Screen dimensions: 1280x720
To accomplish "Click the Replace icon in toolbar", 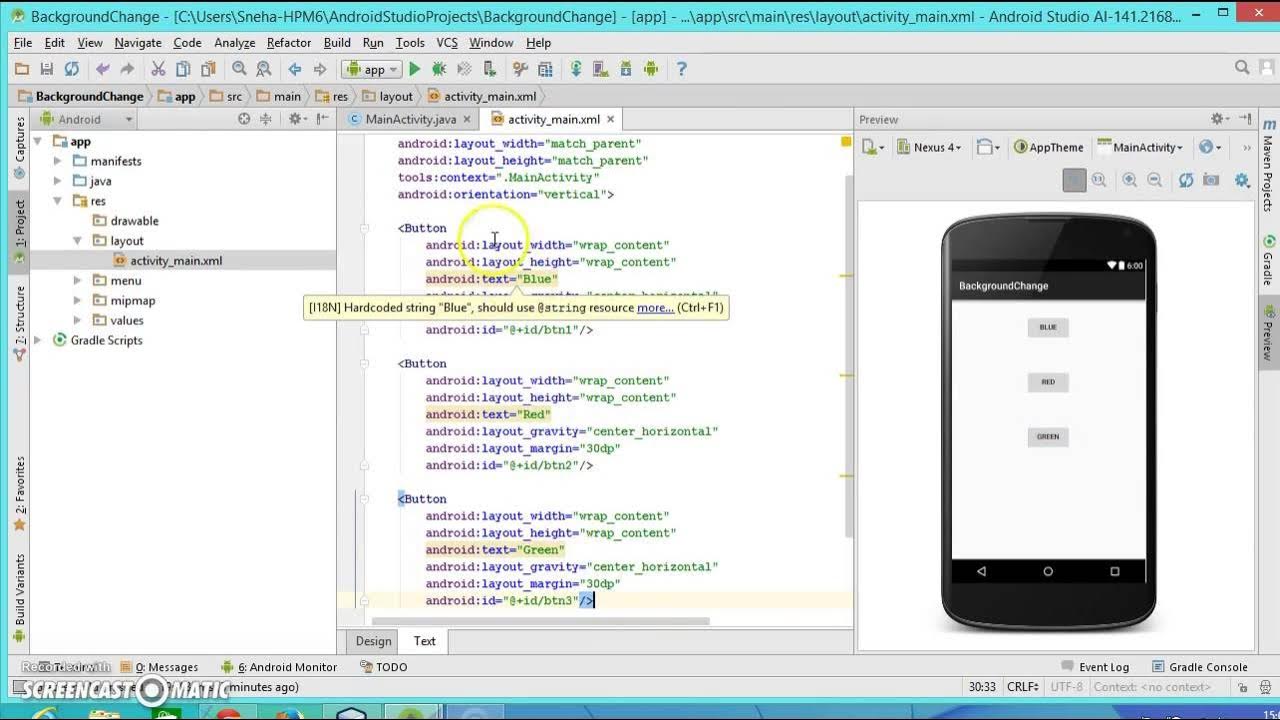I will coord(264,69).
